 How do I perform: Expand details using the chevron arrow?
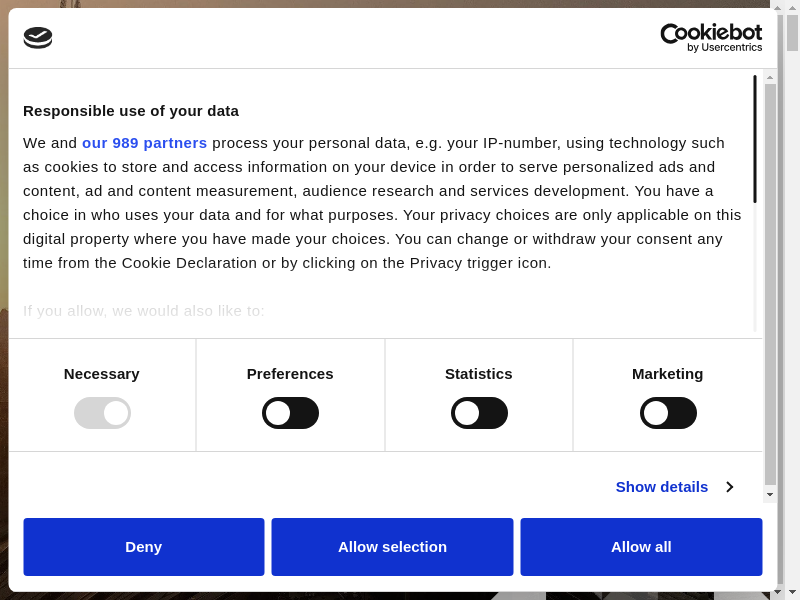pyautogui.click(x=729, y=487)
